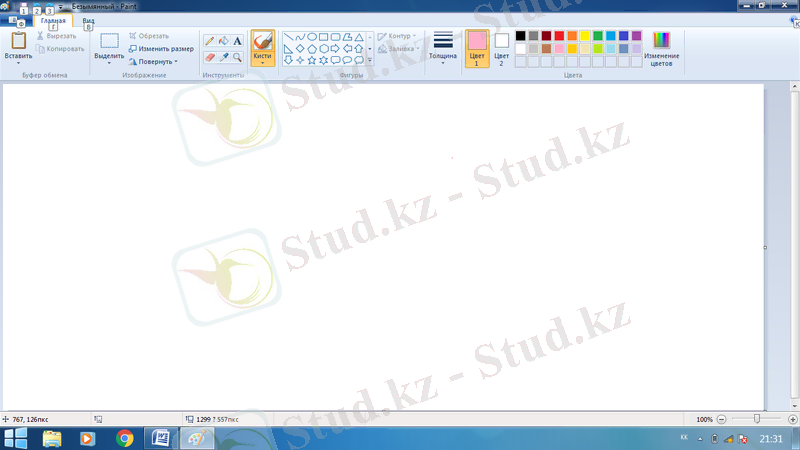The height and width of the screenshot is (450, 800).
Task: Choose the Rectangle shape
Action: [323, 37]
